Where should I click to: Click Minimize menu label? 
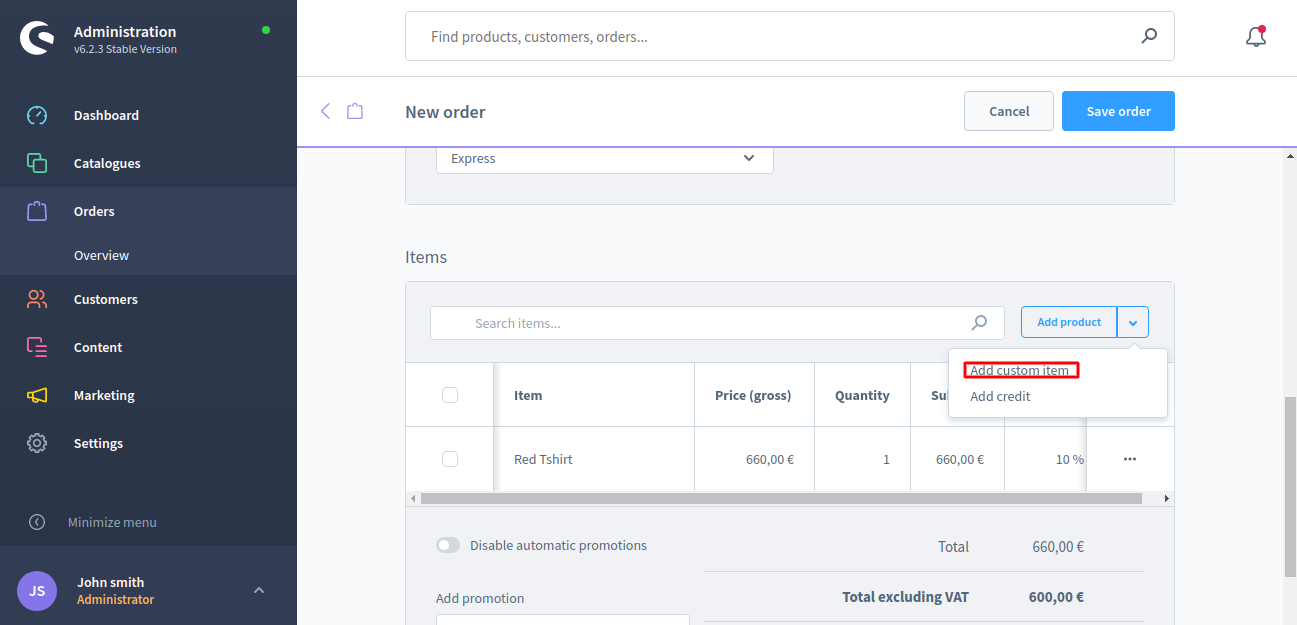[112, 522]
